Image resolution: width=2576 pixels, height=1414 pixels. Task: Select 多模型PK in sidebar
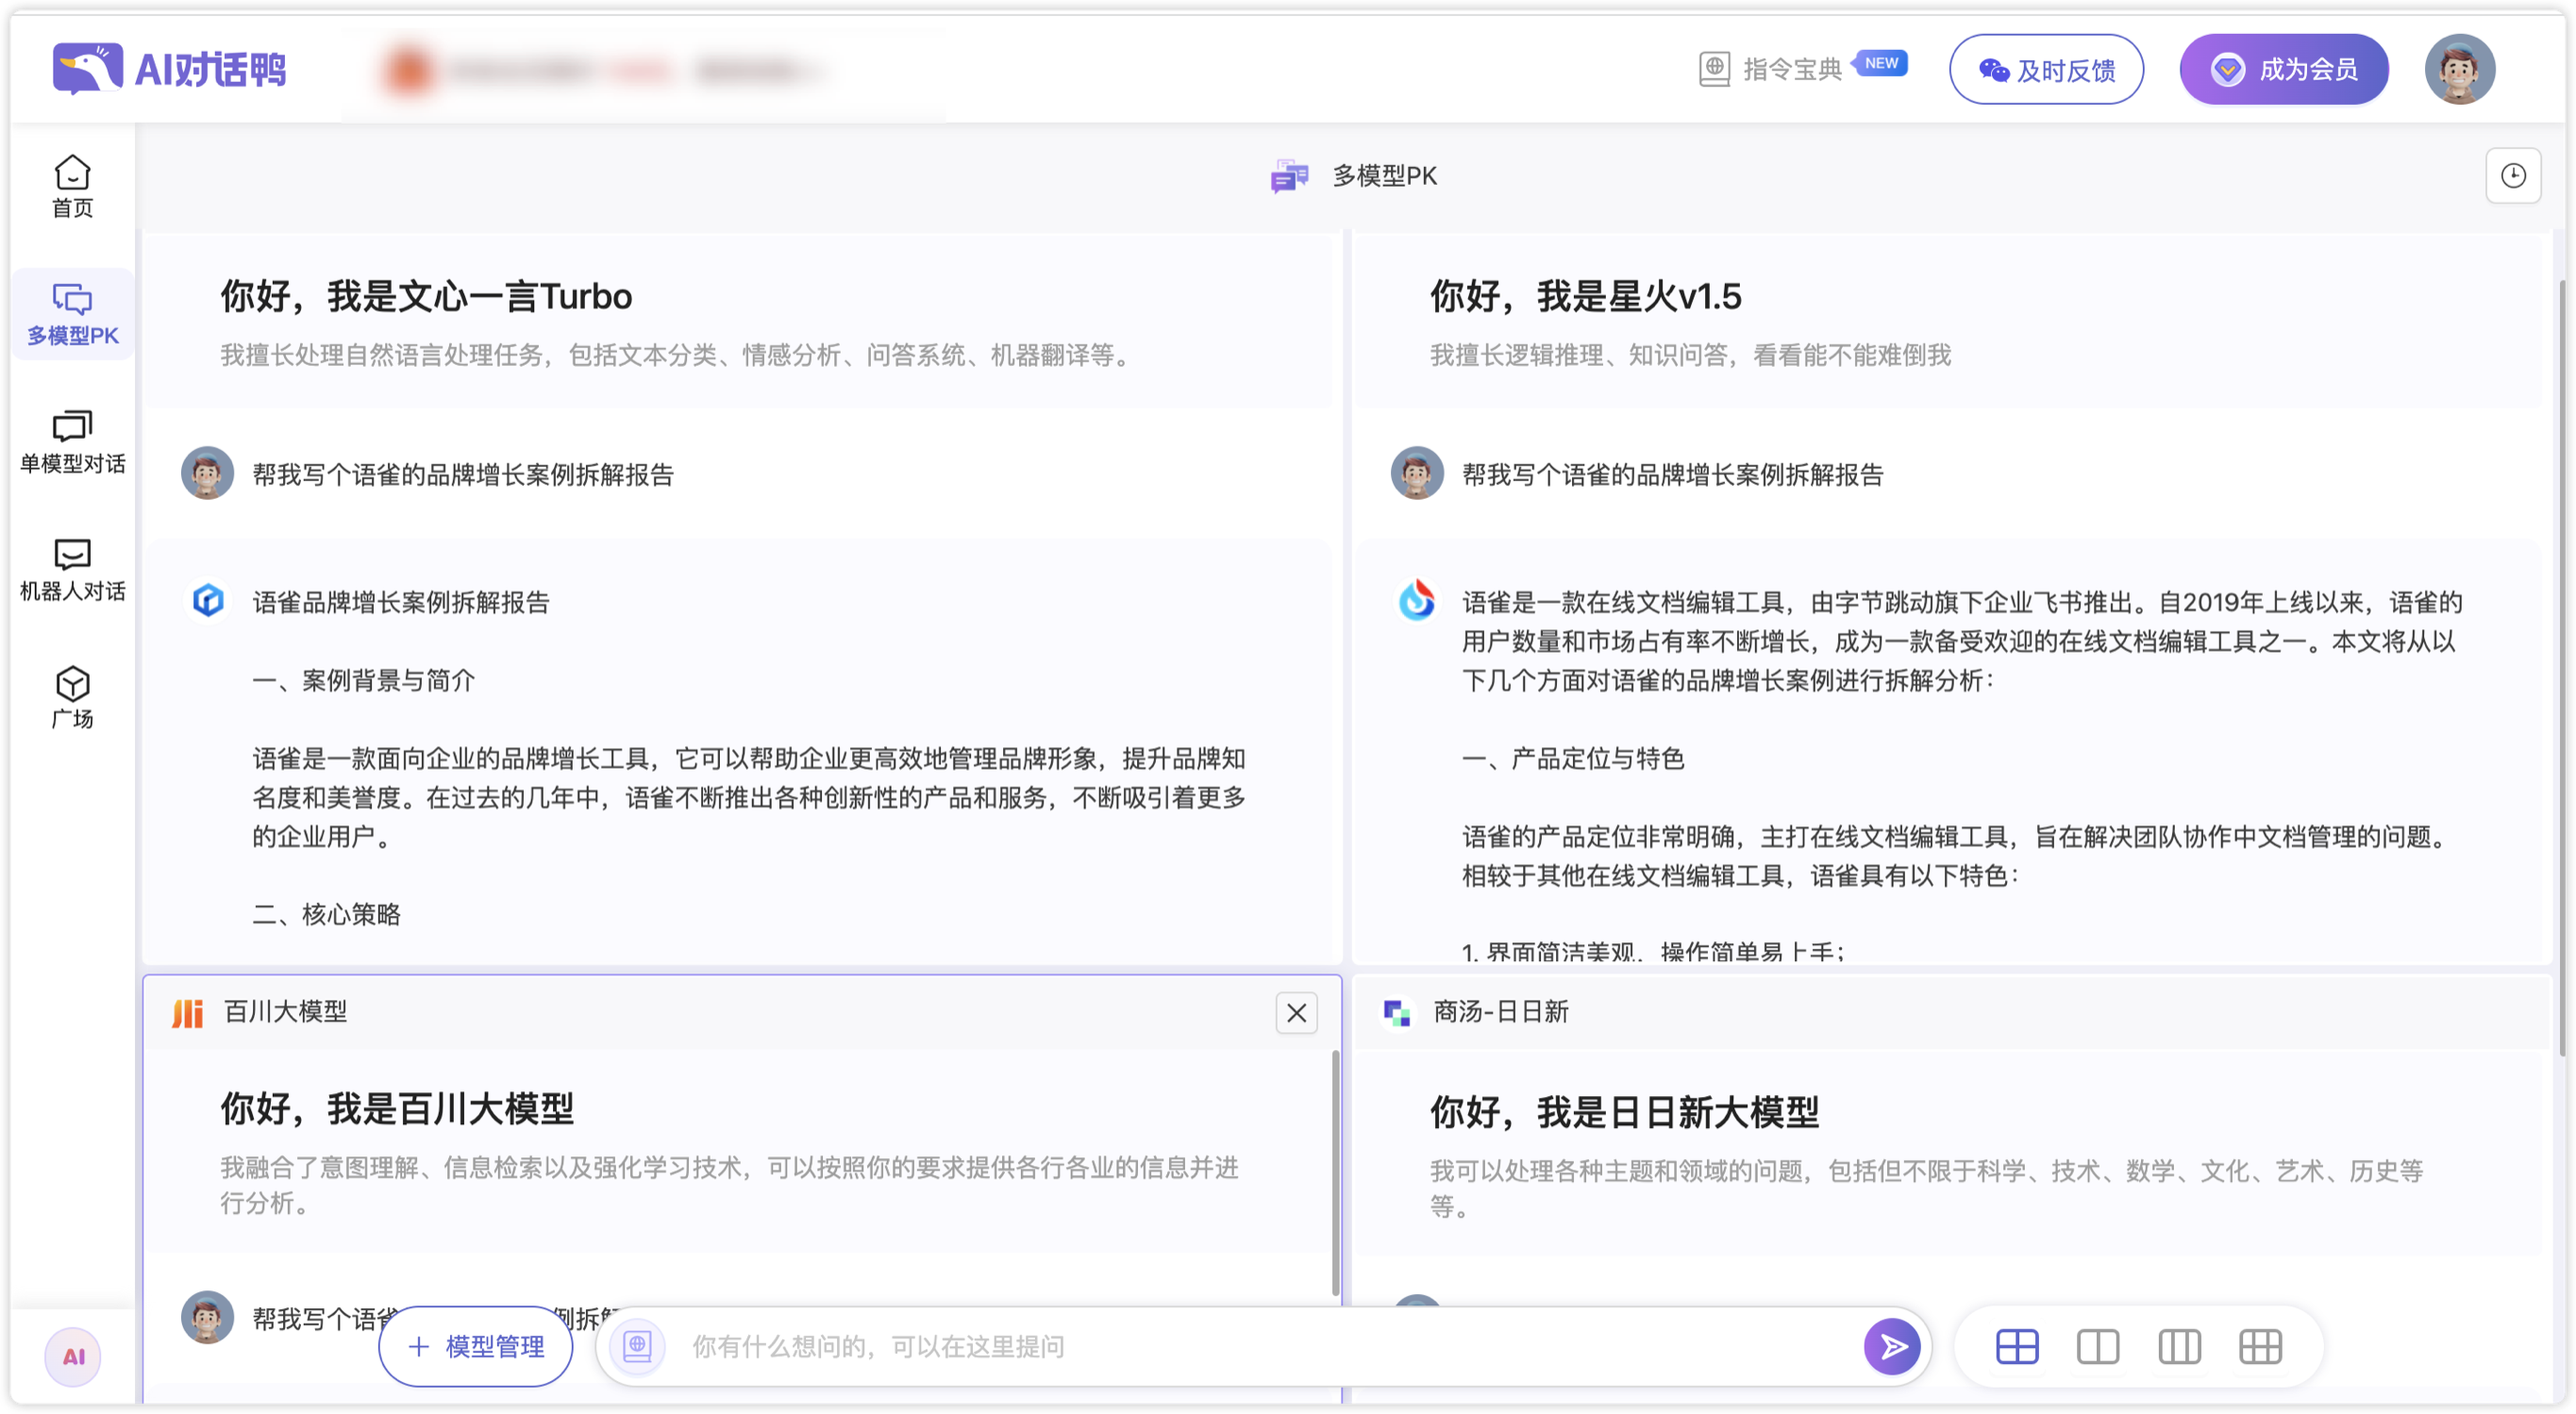tap(72, 314)
